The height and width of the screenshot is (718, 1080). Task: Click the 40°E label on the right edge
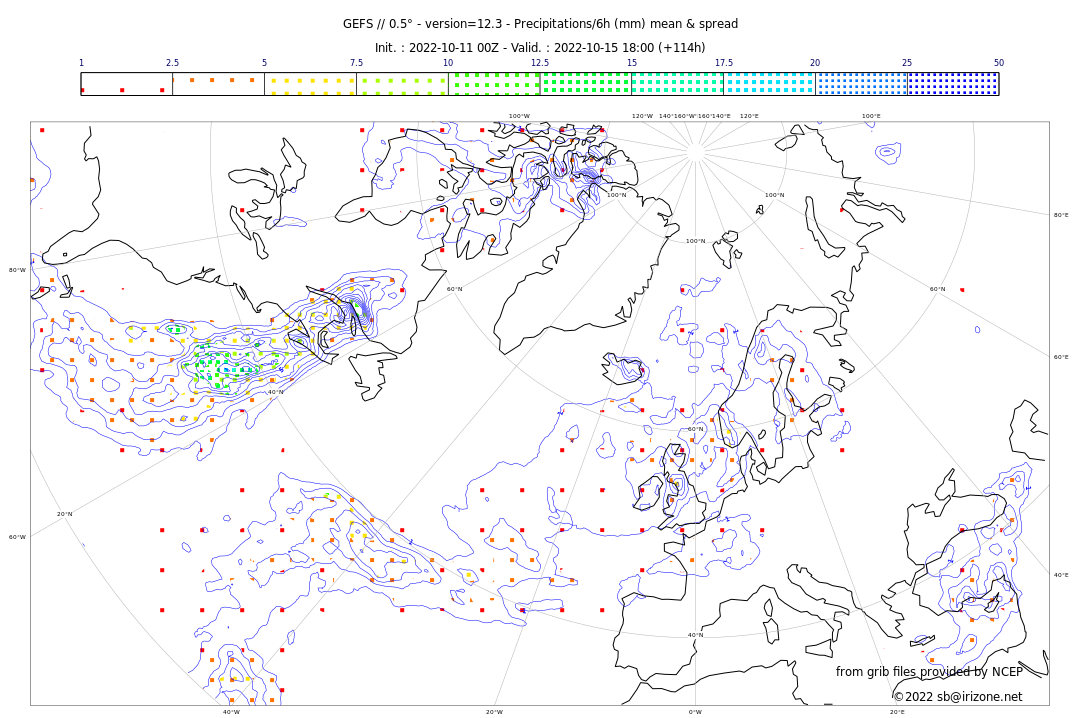(1061, 575)
